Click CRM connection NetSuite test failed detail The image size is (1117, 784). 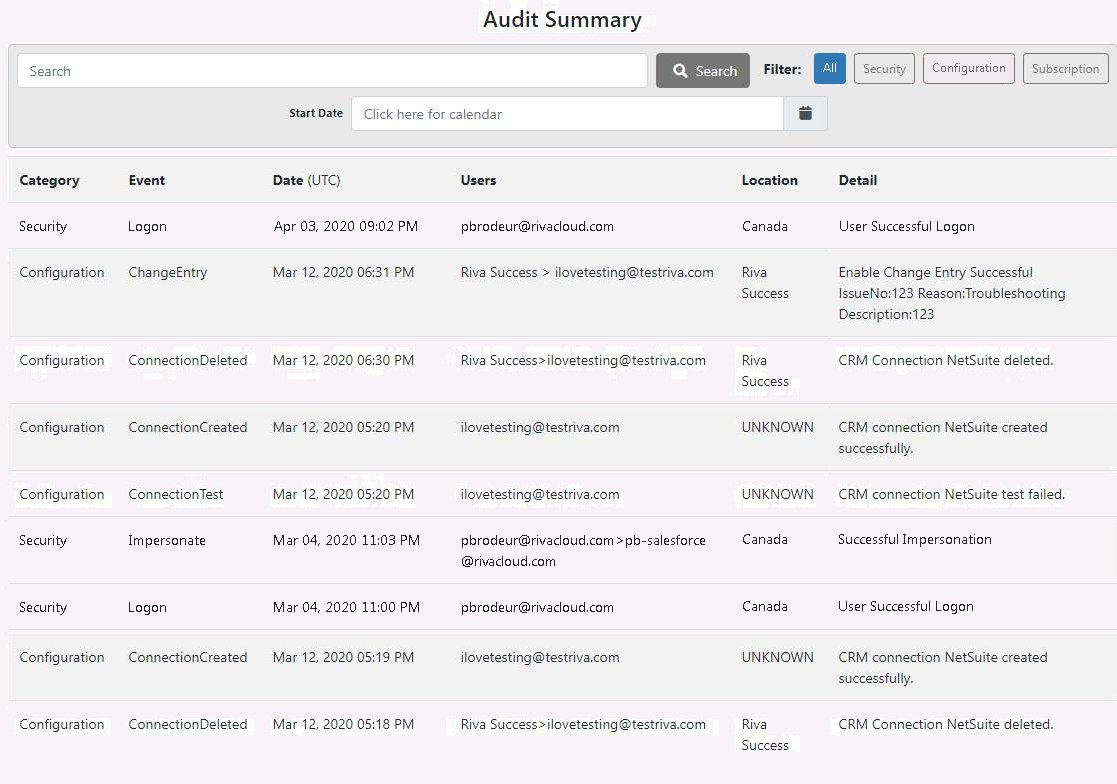click(951, 494)
